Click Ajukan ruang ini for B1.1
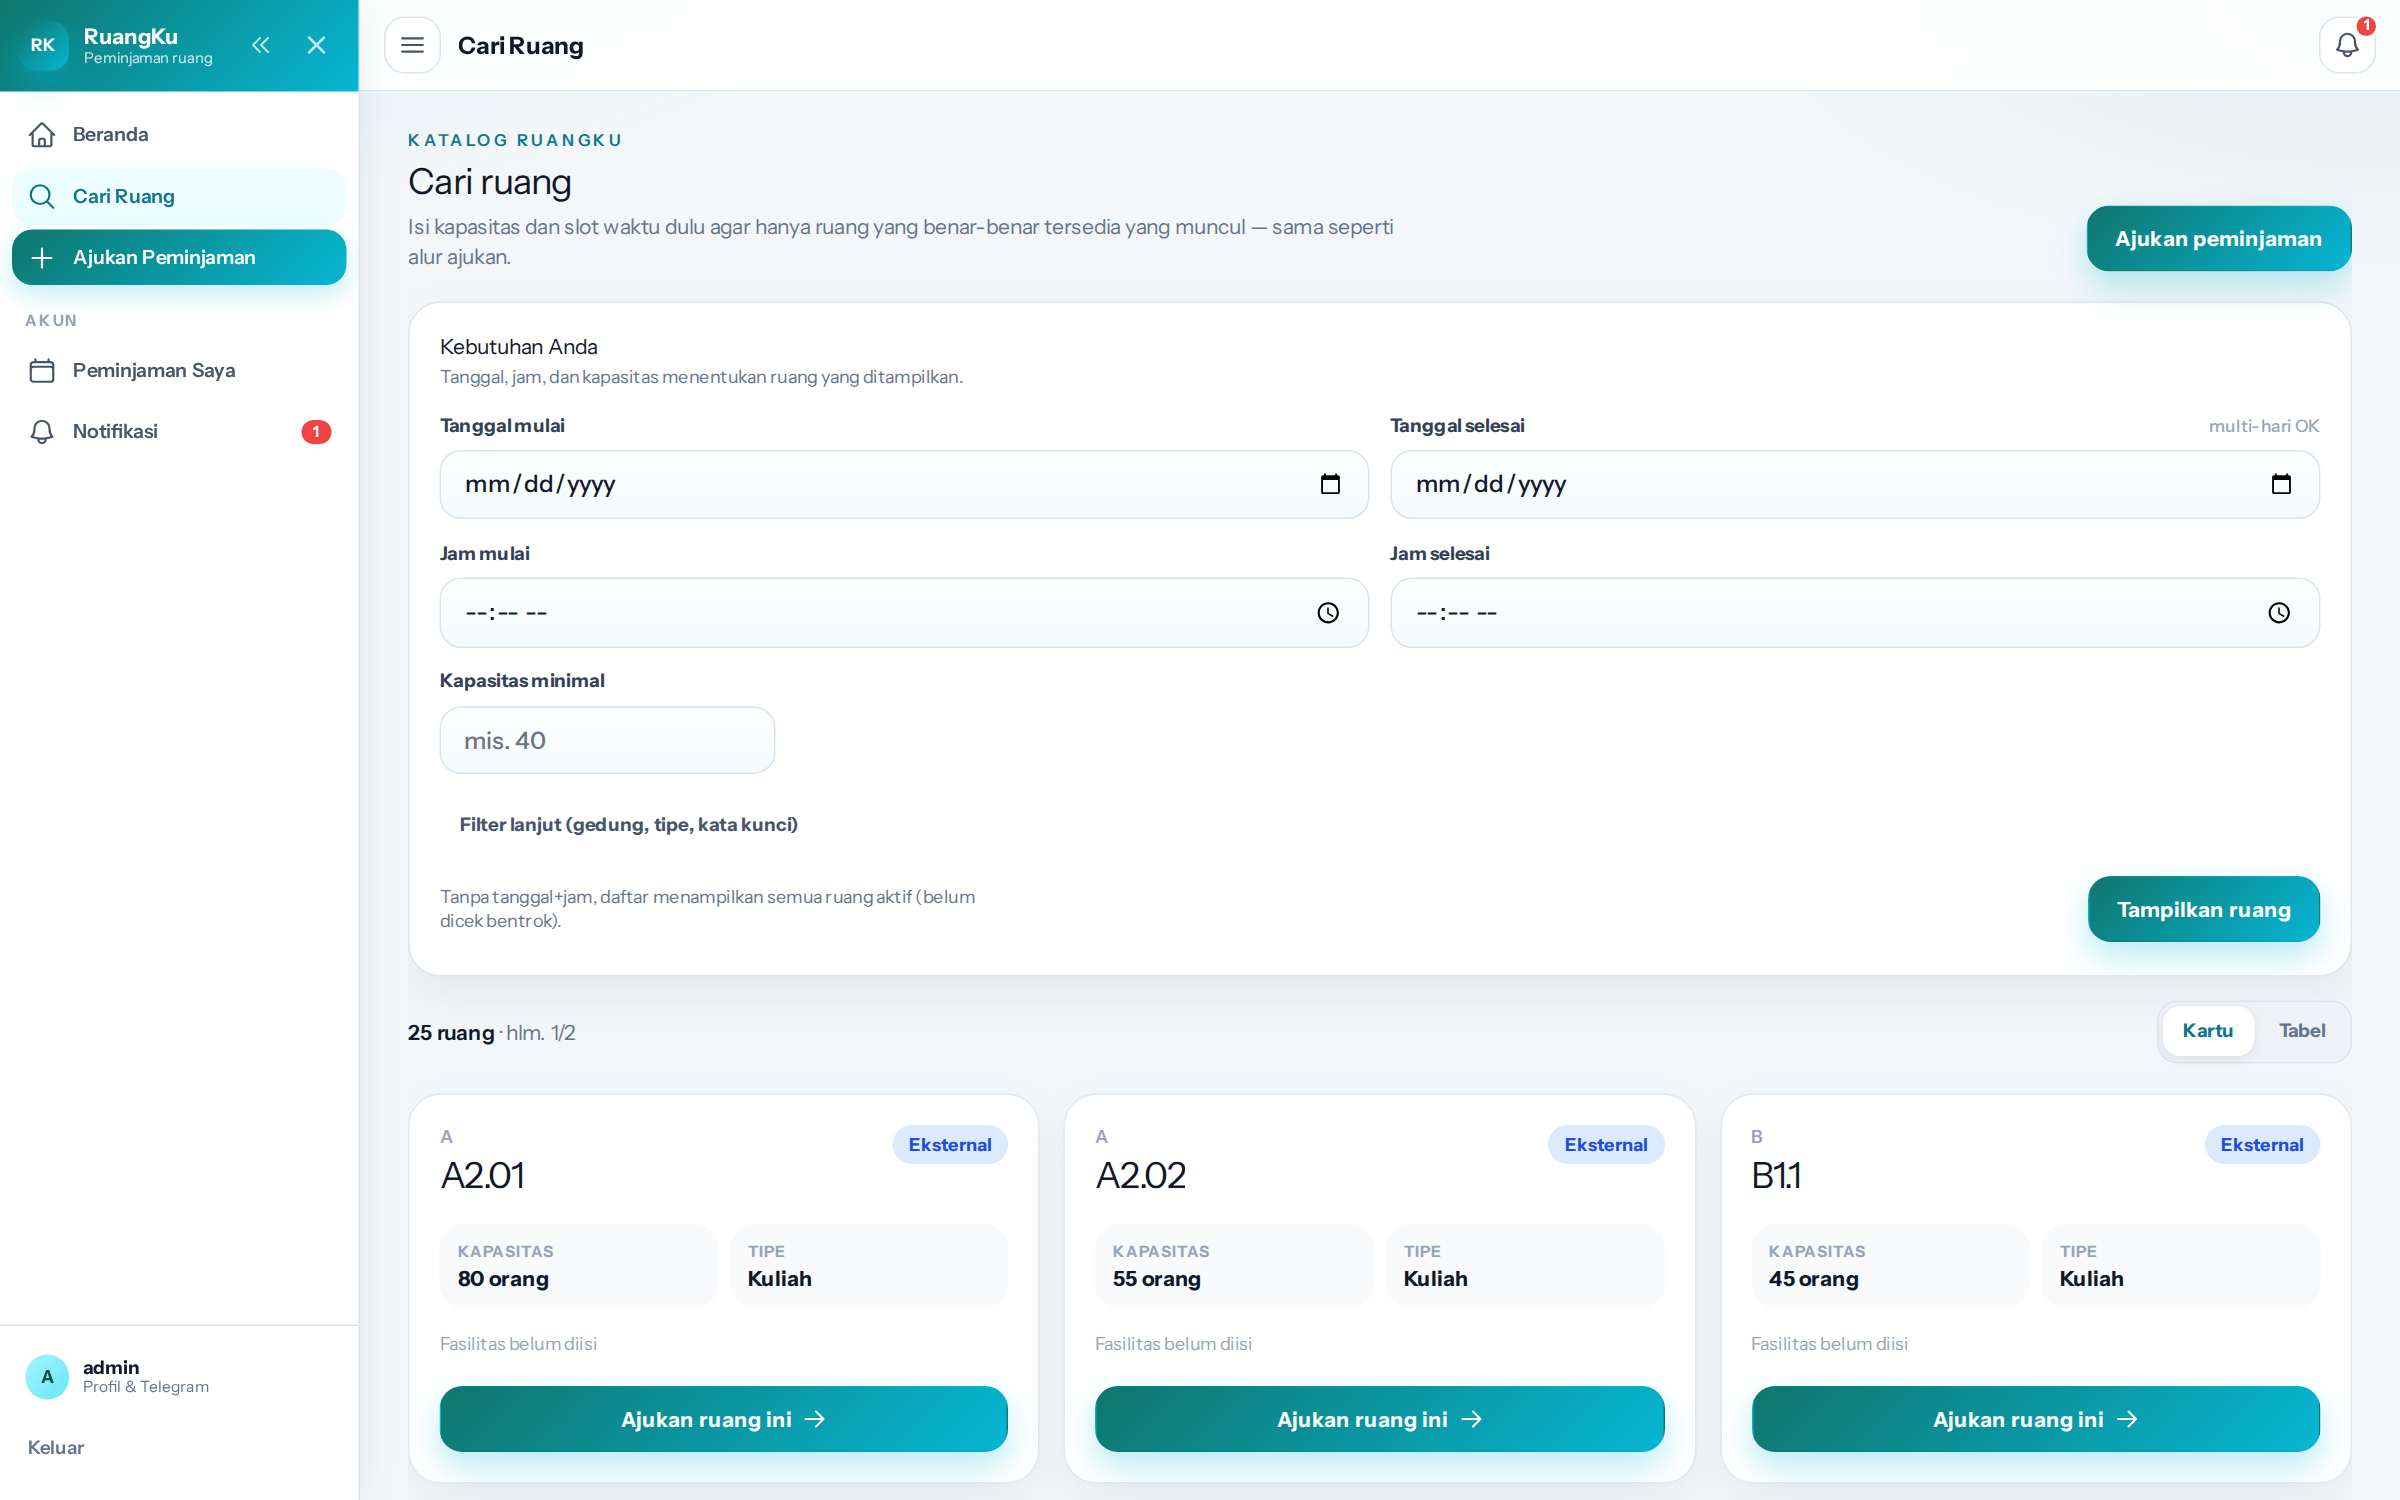Screen dimensions: 2400x1500 pyautogui.click(x=2035, y=1419)
